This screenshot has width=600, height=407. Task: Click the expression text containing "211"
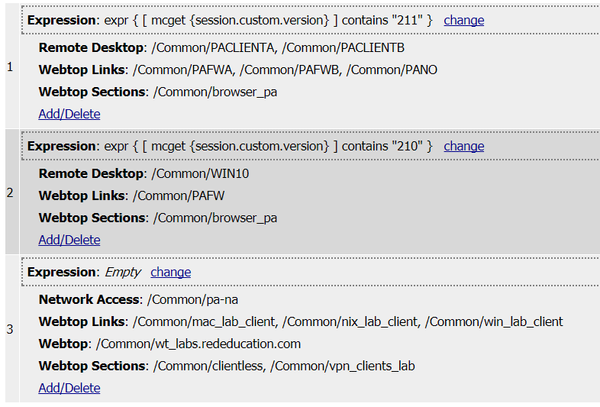[x=230, y=20]
